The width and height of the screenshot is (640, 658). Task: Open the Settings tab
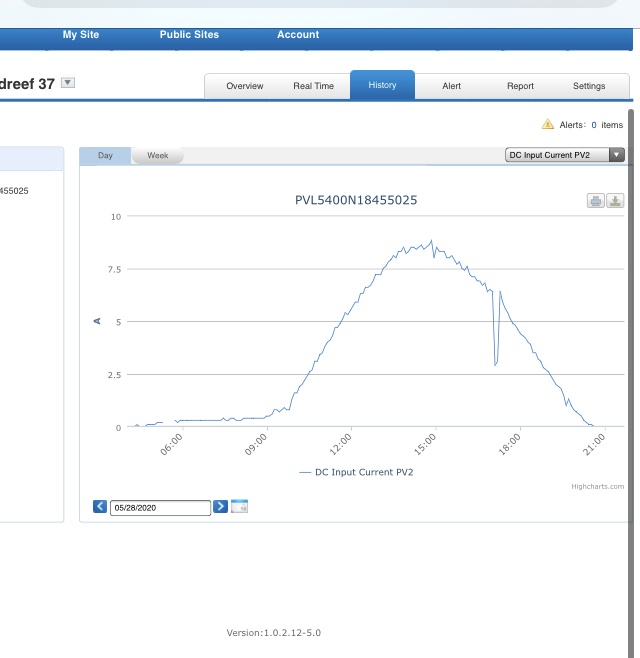[x=589, y=86]
